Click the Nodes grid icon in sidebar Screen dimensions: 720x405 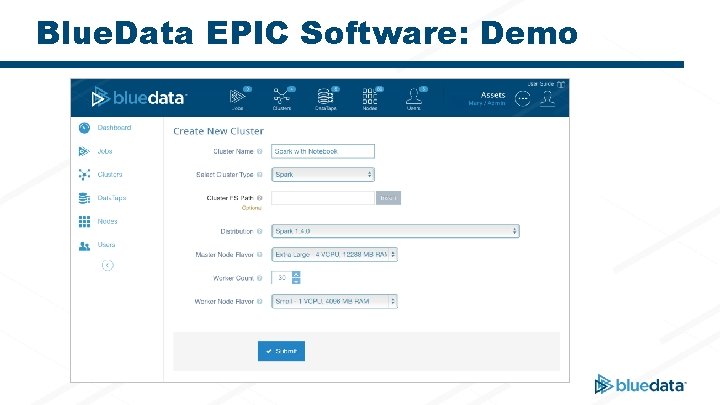click(84, 221)
